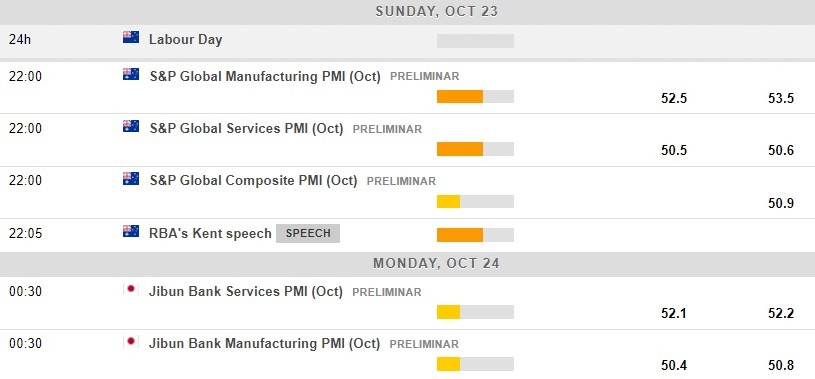Open S&P Global Manufacturing PMI (Oct) details
The height and width of the screenshot is (379, 815).
click(x=265, y=76)
